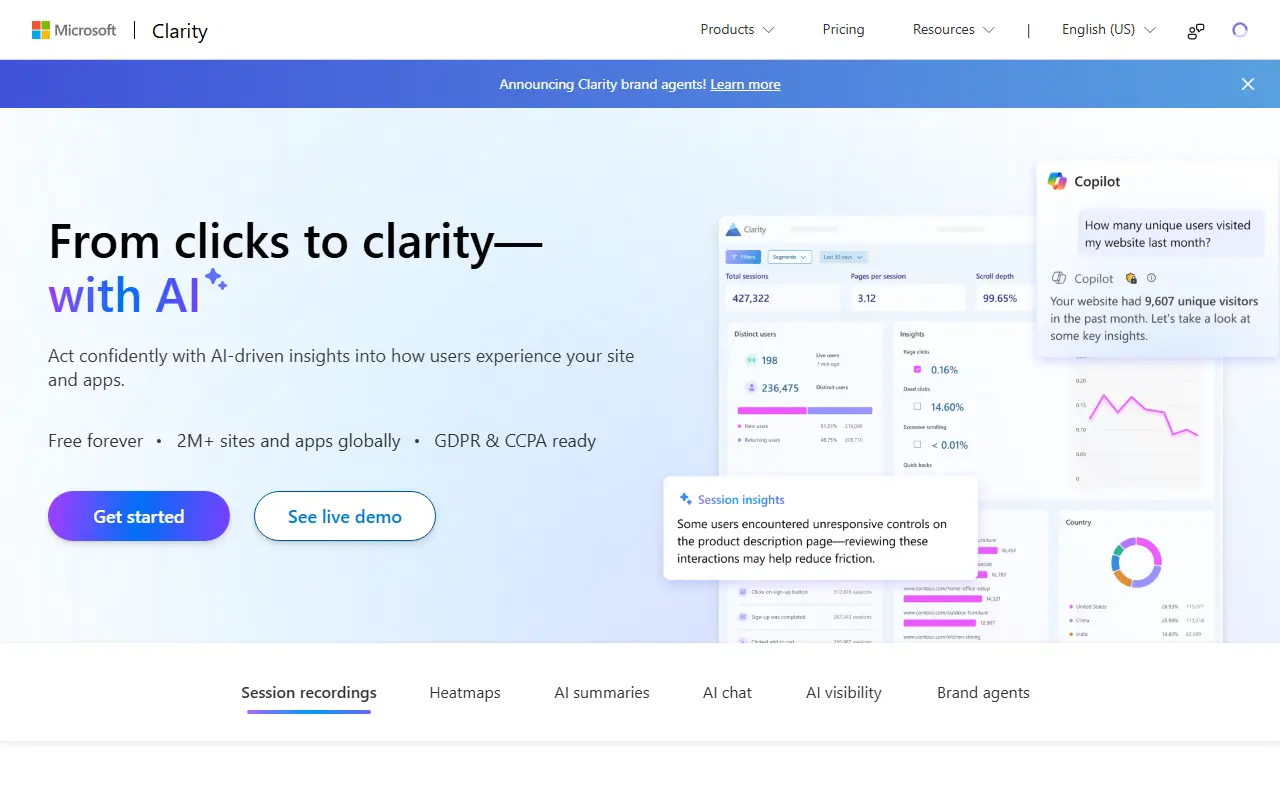
Task: Click the Rage clicks value 0.16%
Action: [x=944, y=370]
